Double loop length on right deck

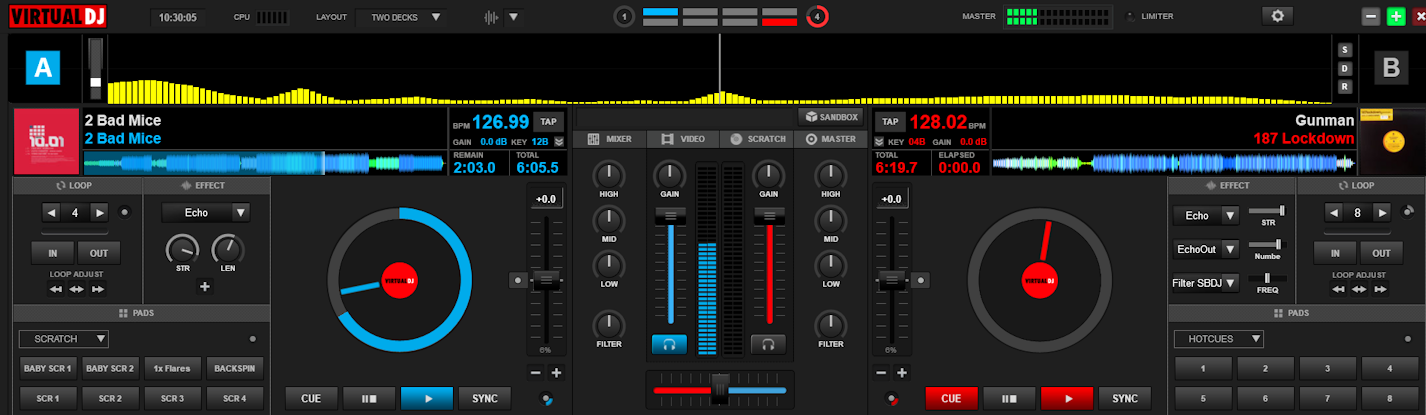(x=1382, y=212)
